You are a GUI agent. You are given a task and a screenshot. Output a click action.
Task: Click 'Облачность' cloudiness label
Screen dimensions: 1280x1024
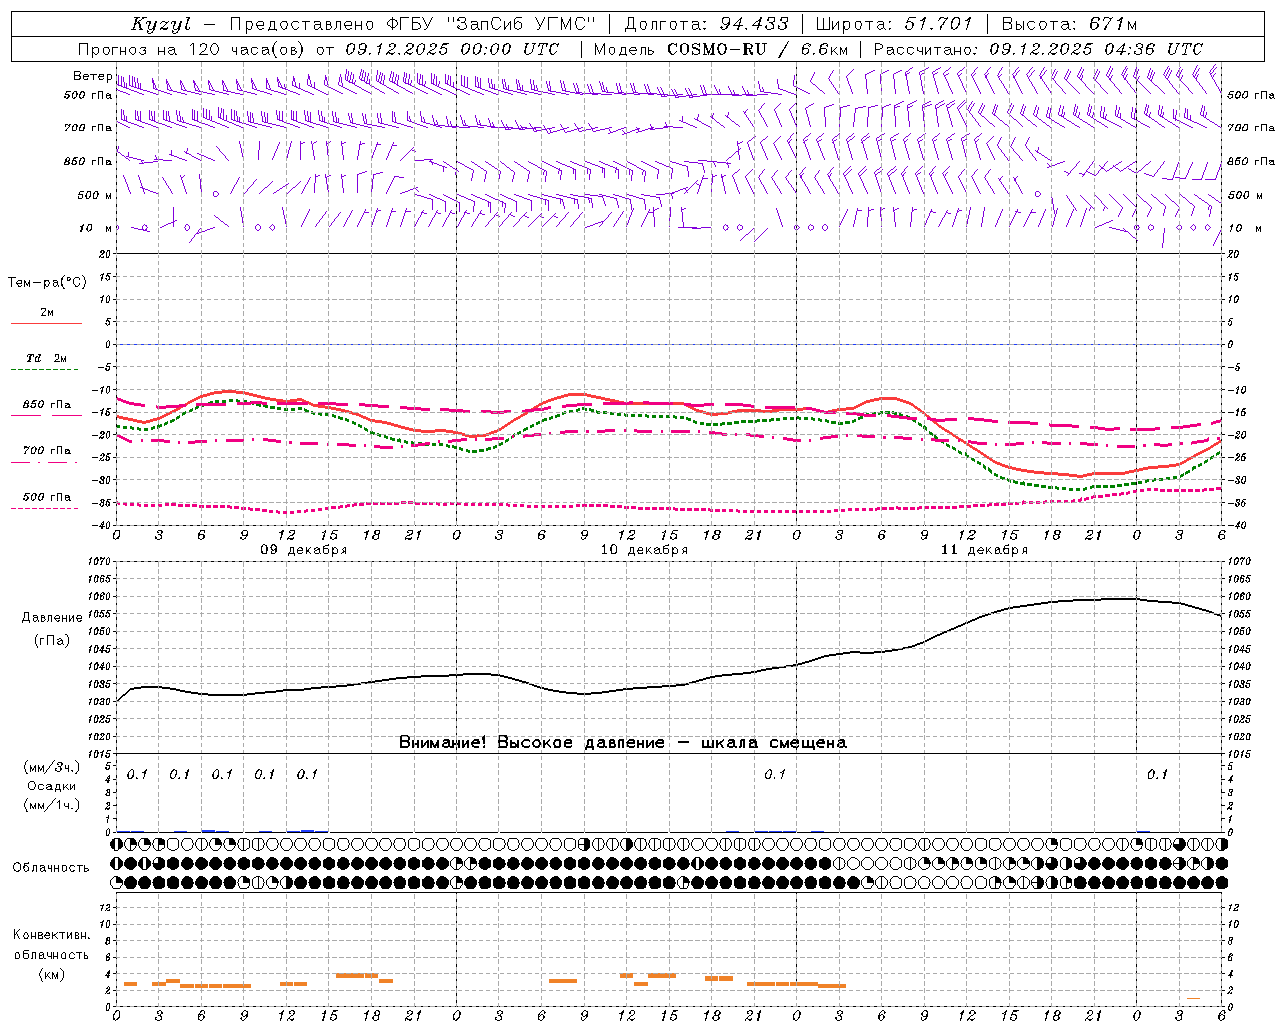[51, 868]
